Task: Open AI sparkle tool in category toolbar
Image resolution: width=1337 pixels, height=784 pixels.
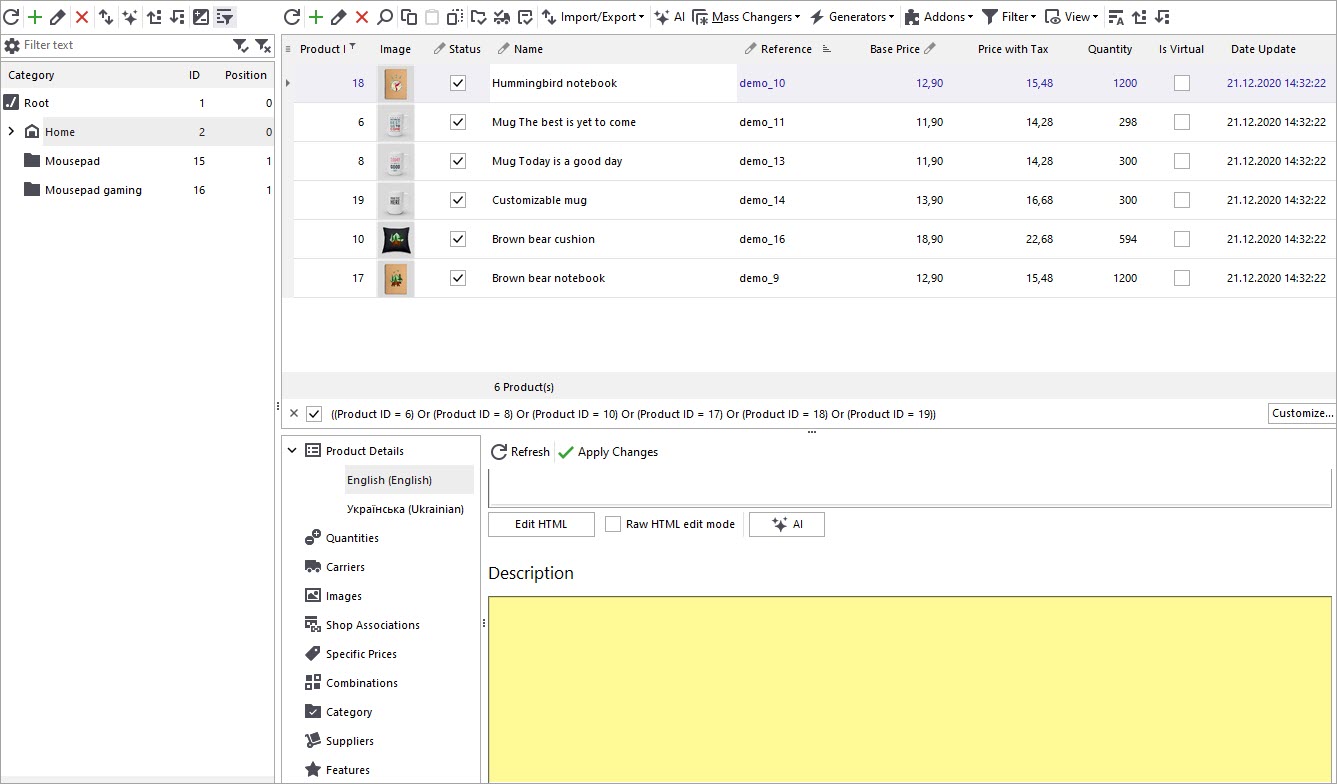Action: (130, 17)
